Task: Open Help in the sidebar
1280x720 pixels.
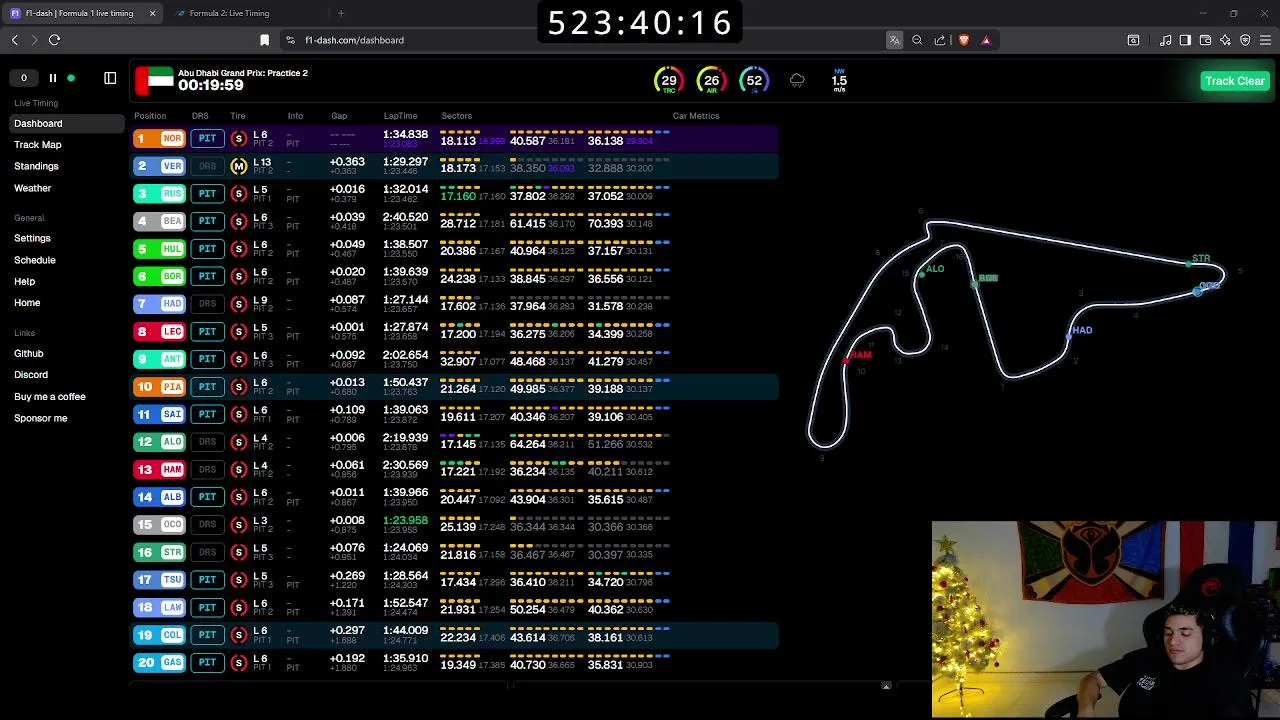Action: (x=25, y=282)
